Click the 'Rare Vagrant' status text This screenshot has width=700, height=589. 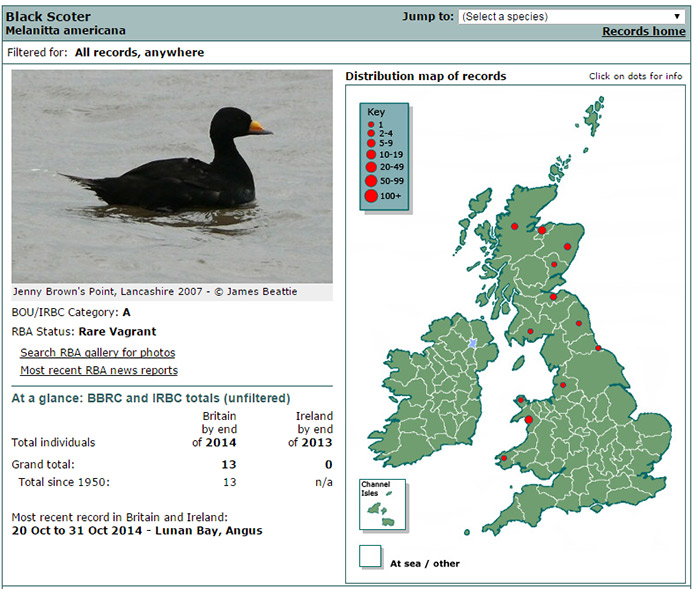(117, 331)
